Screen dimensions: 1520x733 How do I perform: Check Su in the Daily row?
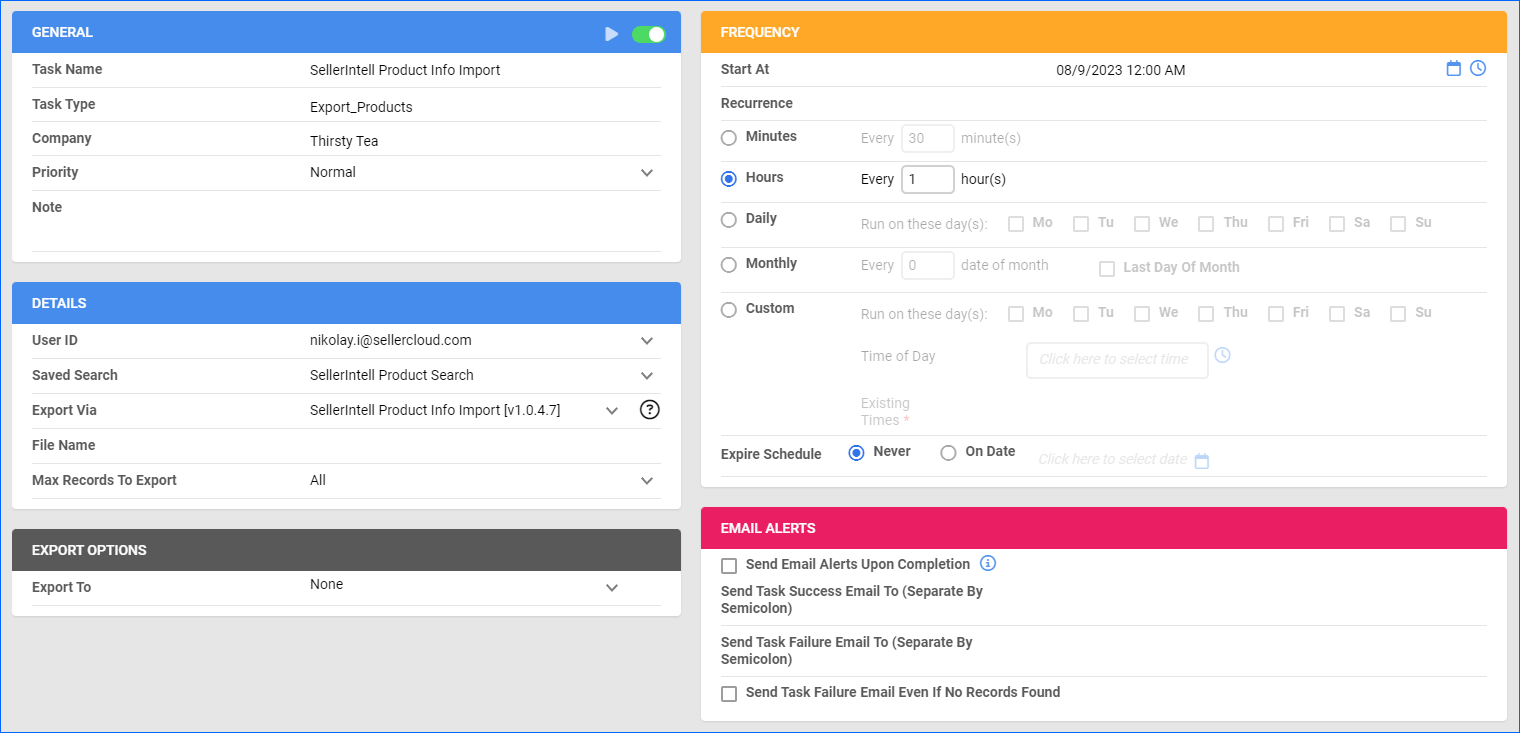click(1398, 223)
